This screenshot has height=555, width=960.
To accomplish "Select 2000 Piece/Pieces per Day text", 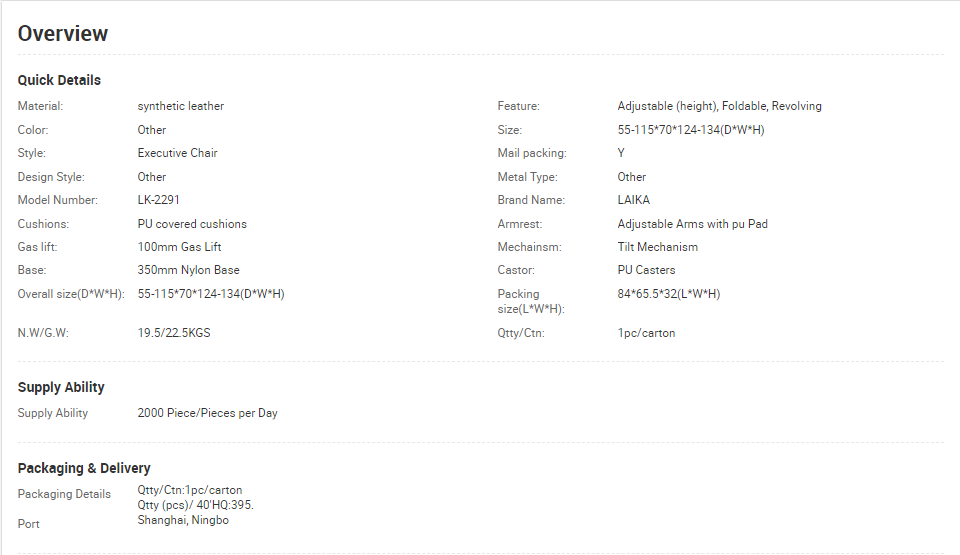I will pyautogui.click(x=208, y=413).
